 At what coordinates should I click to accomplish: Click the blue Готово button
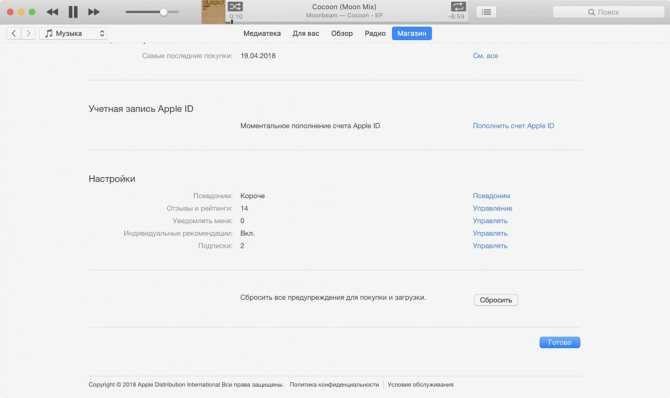(x=559, y=342)
